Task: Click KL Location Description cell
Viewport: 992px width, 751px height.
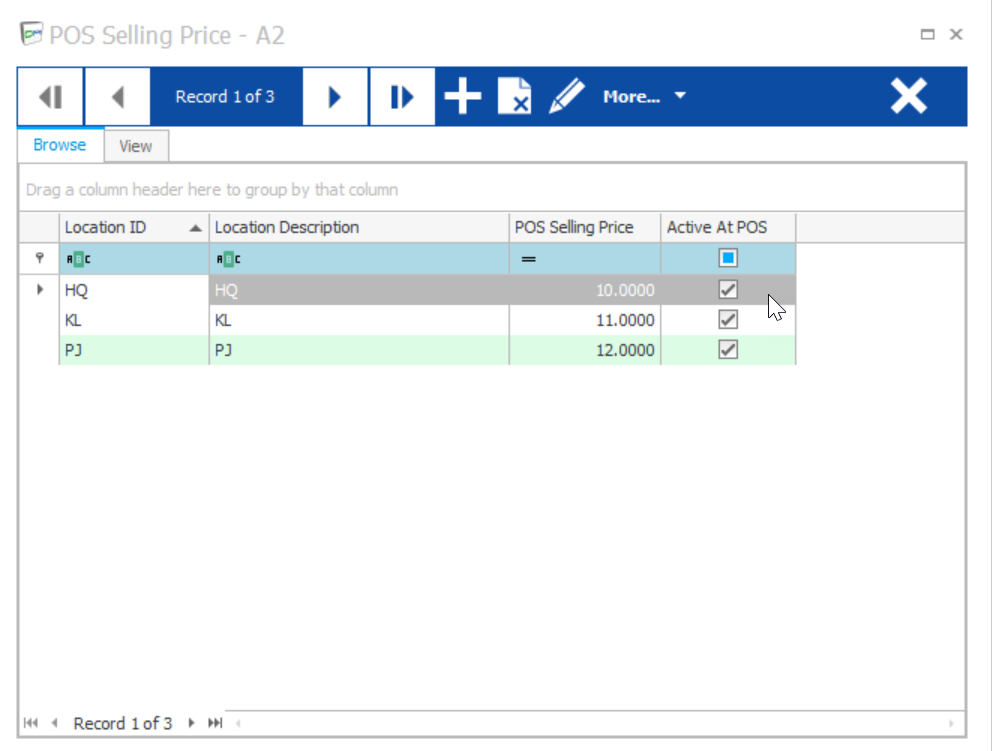Action: [359, 320]
